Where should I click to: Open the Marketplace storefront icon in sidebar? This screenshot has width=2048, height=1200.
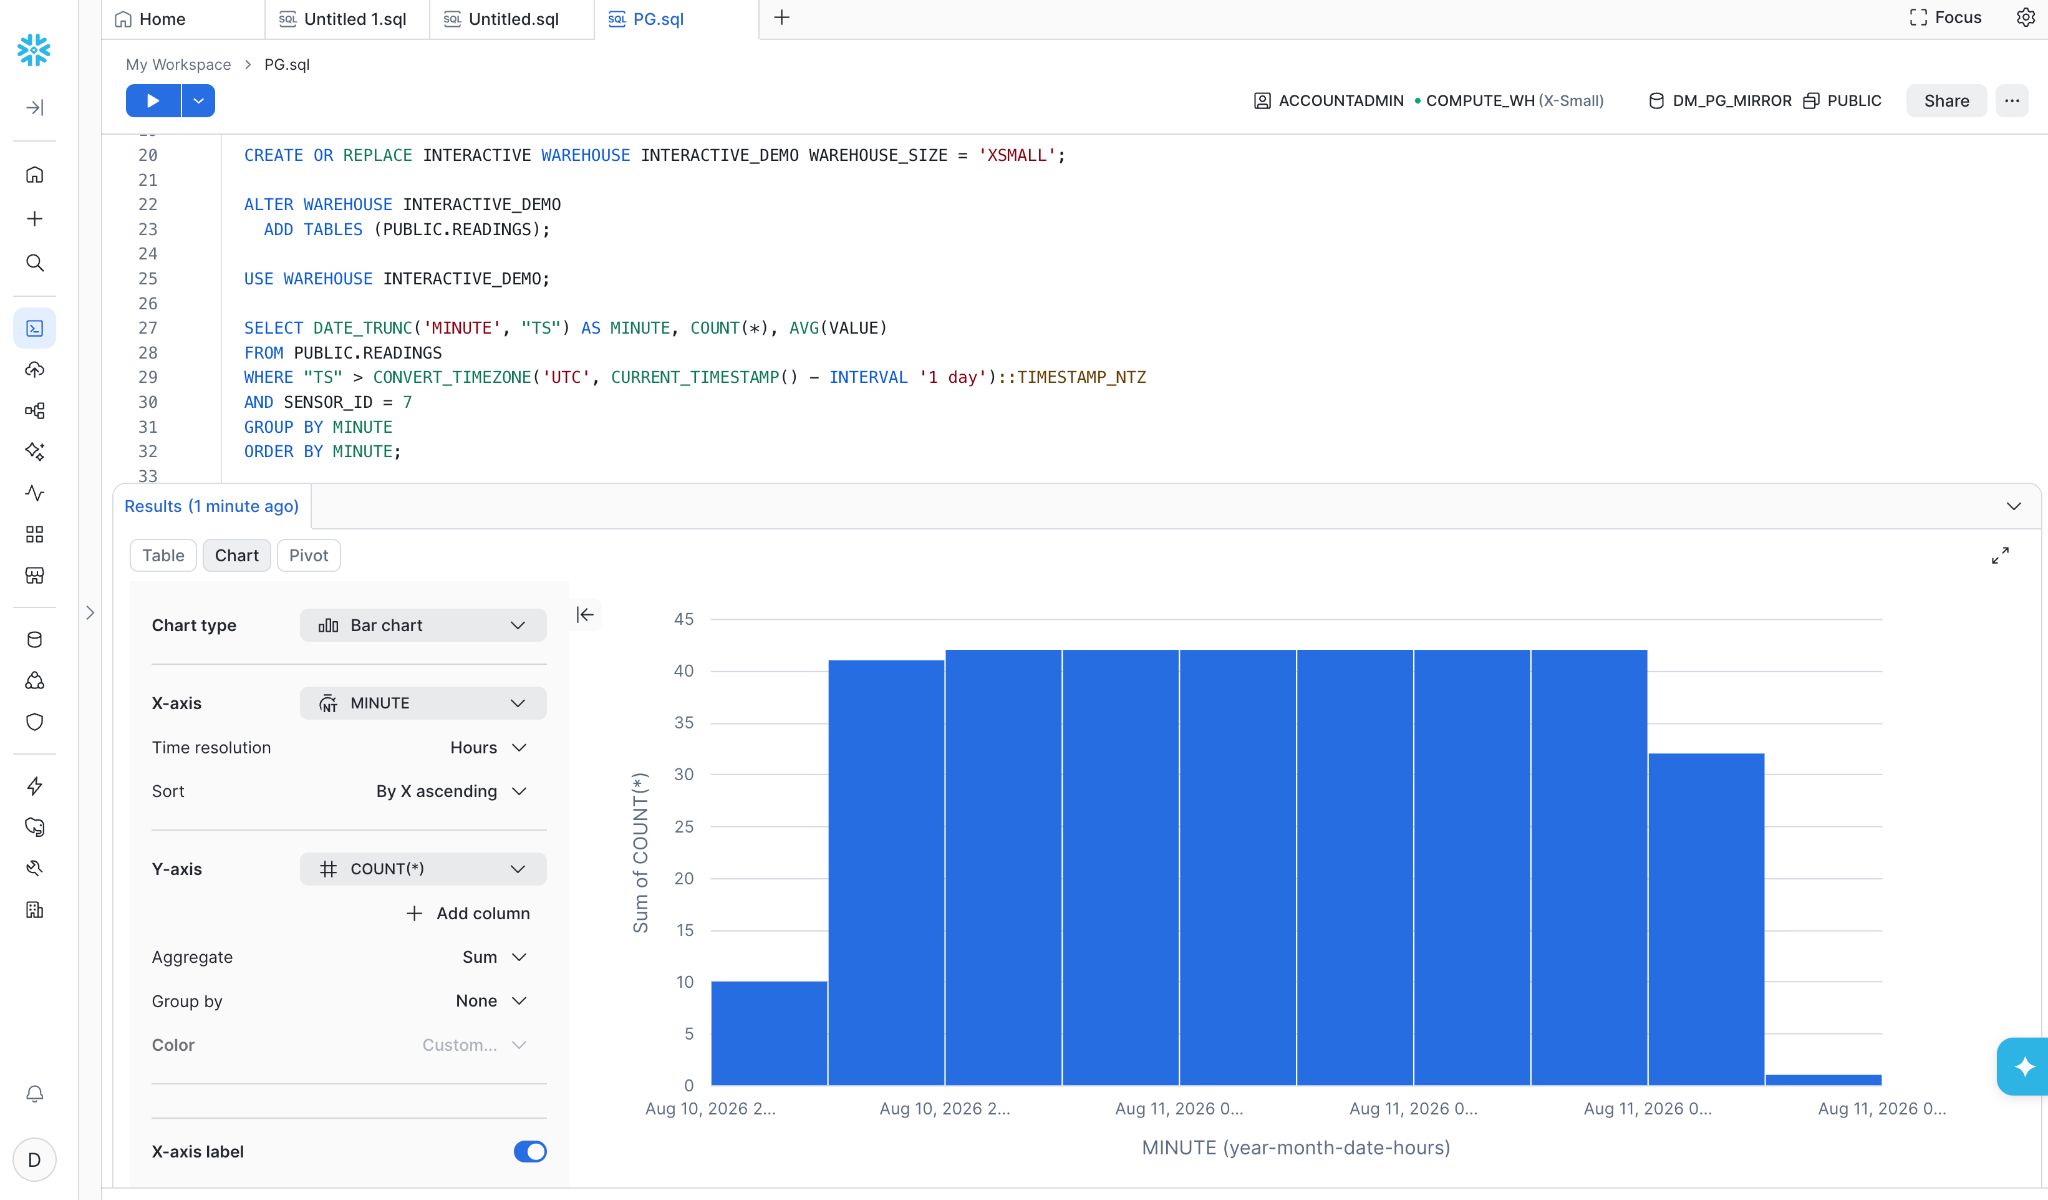tap(35, 576)
